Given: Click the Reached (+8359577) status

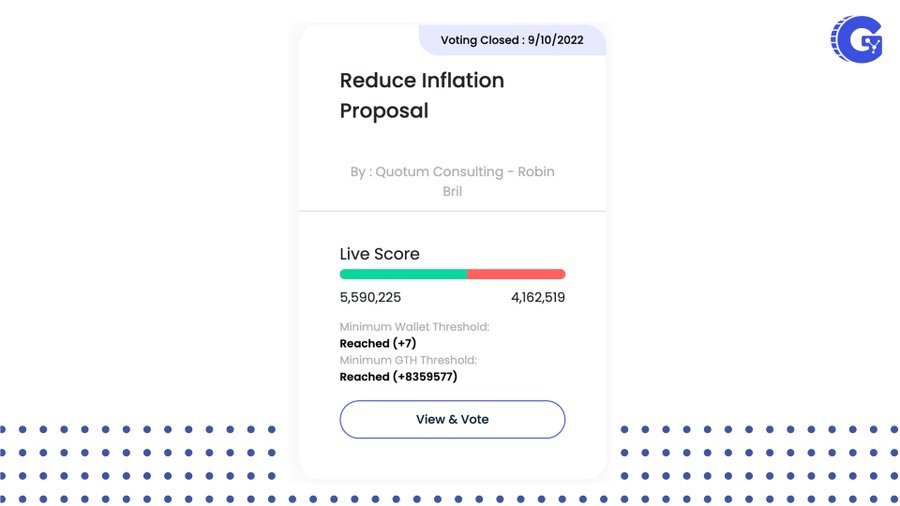Looking at the screenshot, I should (398, 376).
